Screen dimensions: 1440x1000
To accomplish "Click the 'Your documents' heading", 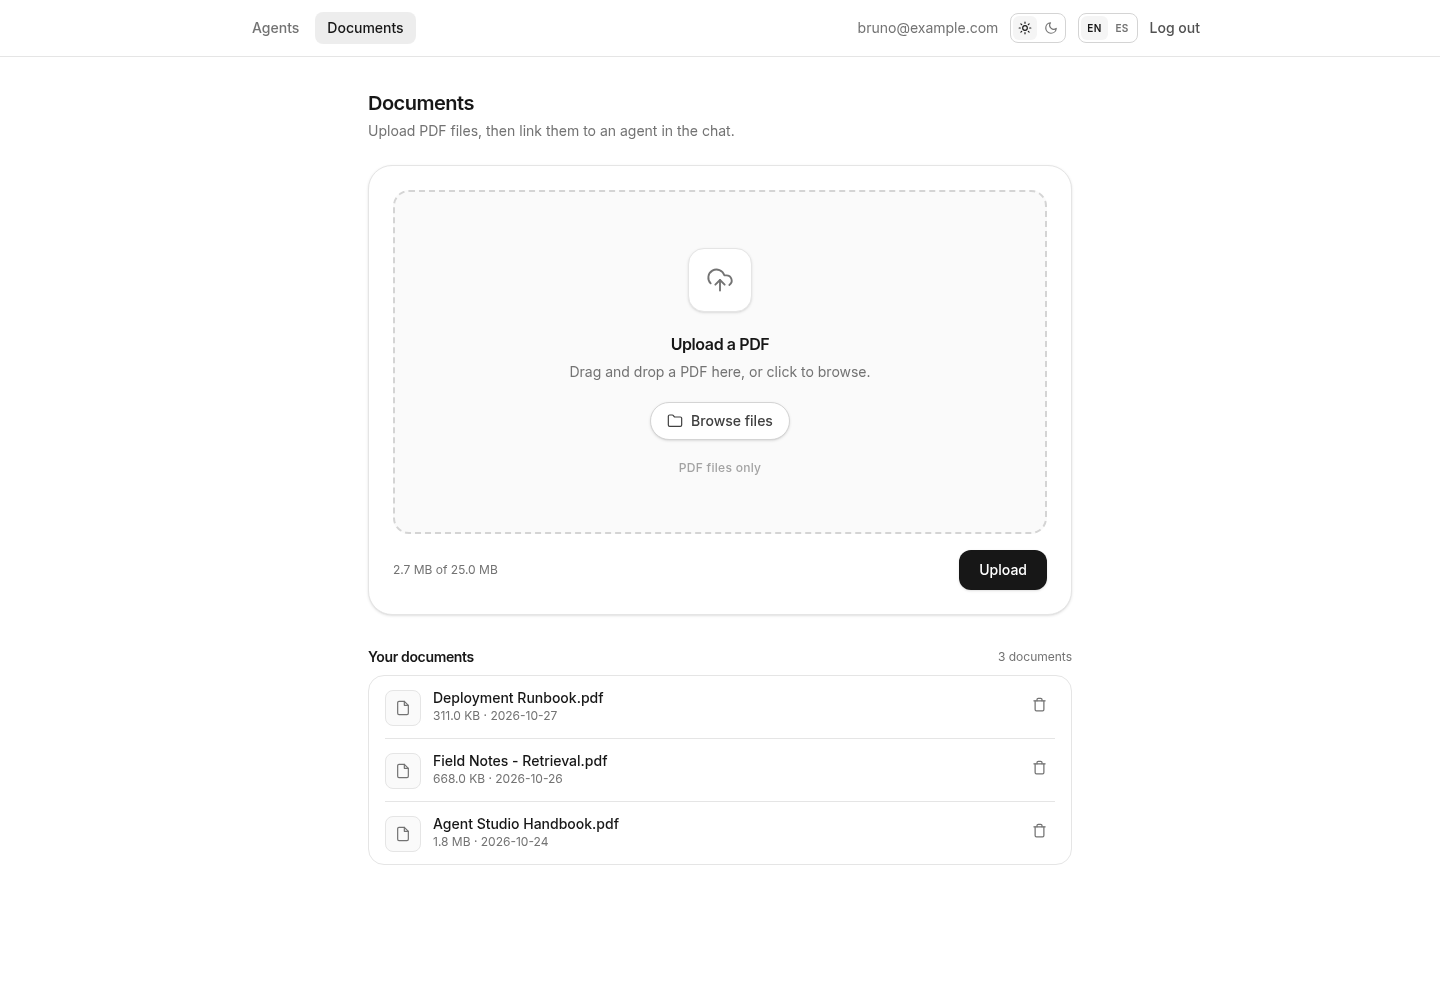I will 421,657.
